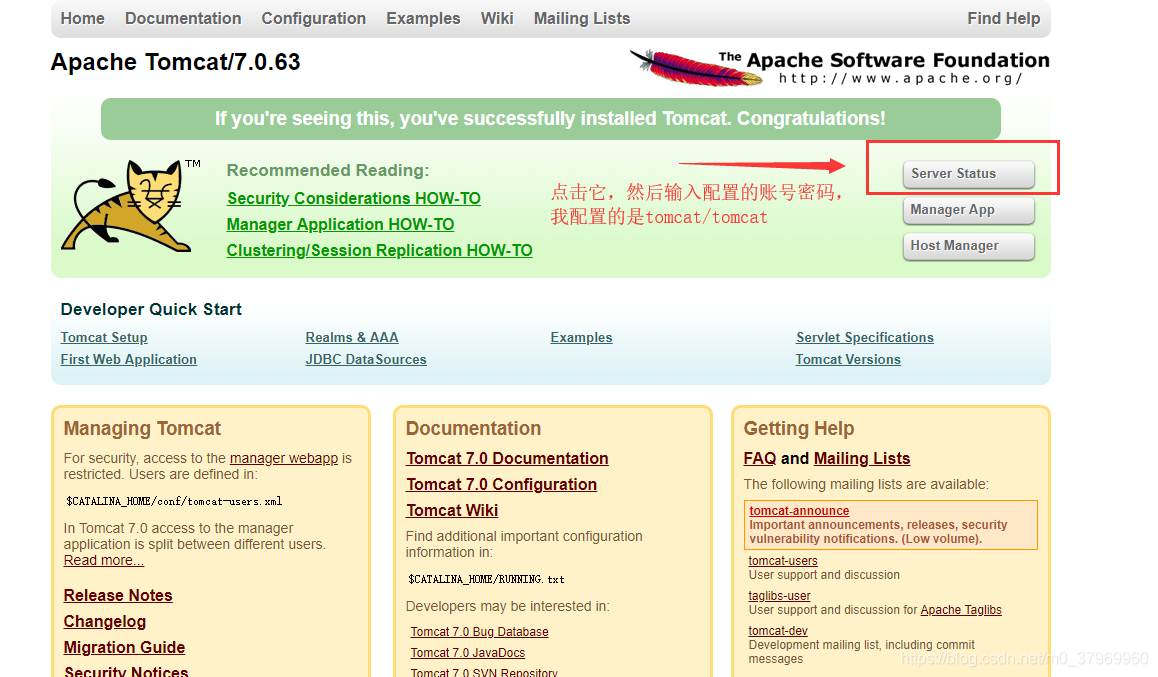1158x677 pixels.
Task: Open Wiki from the navigation bar
Action: (x=497, y=18)
